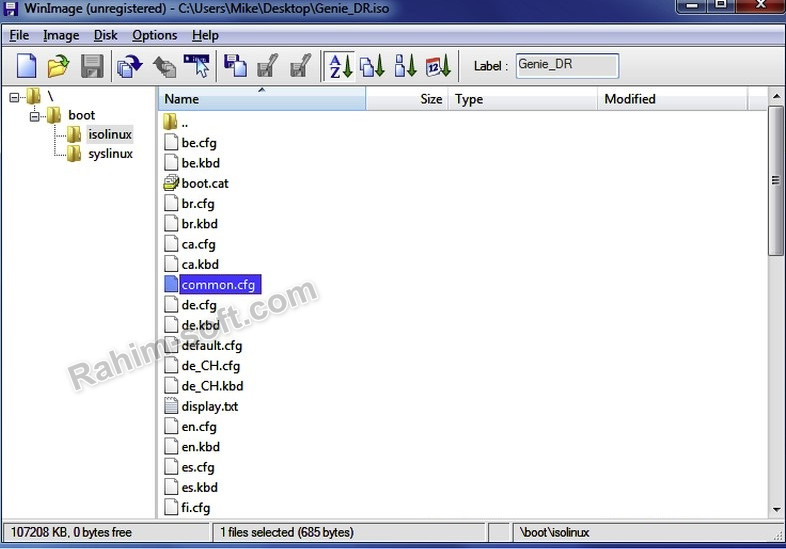Click the syslinux folder icon in tree

(74, 153)
